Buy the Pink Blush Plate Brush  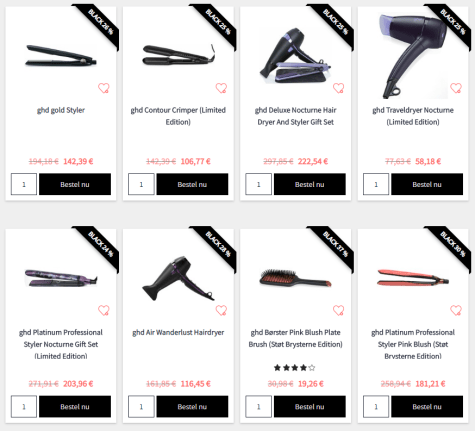pyautogui.click(x=310, y=406)
